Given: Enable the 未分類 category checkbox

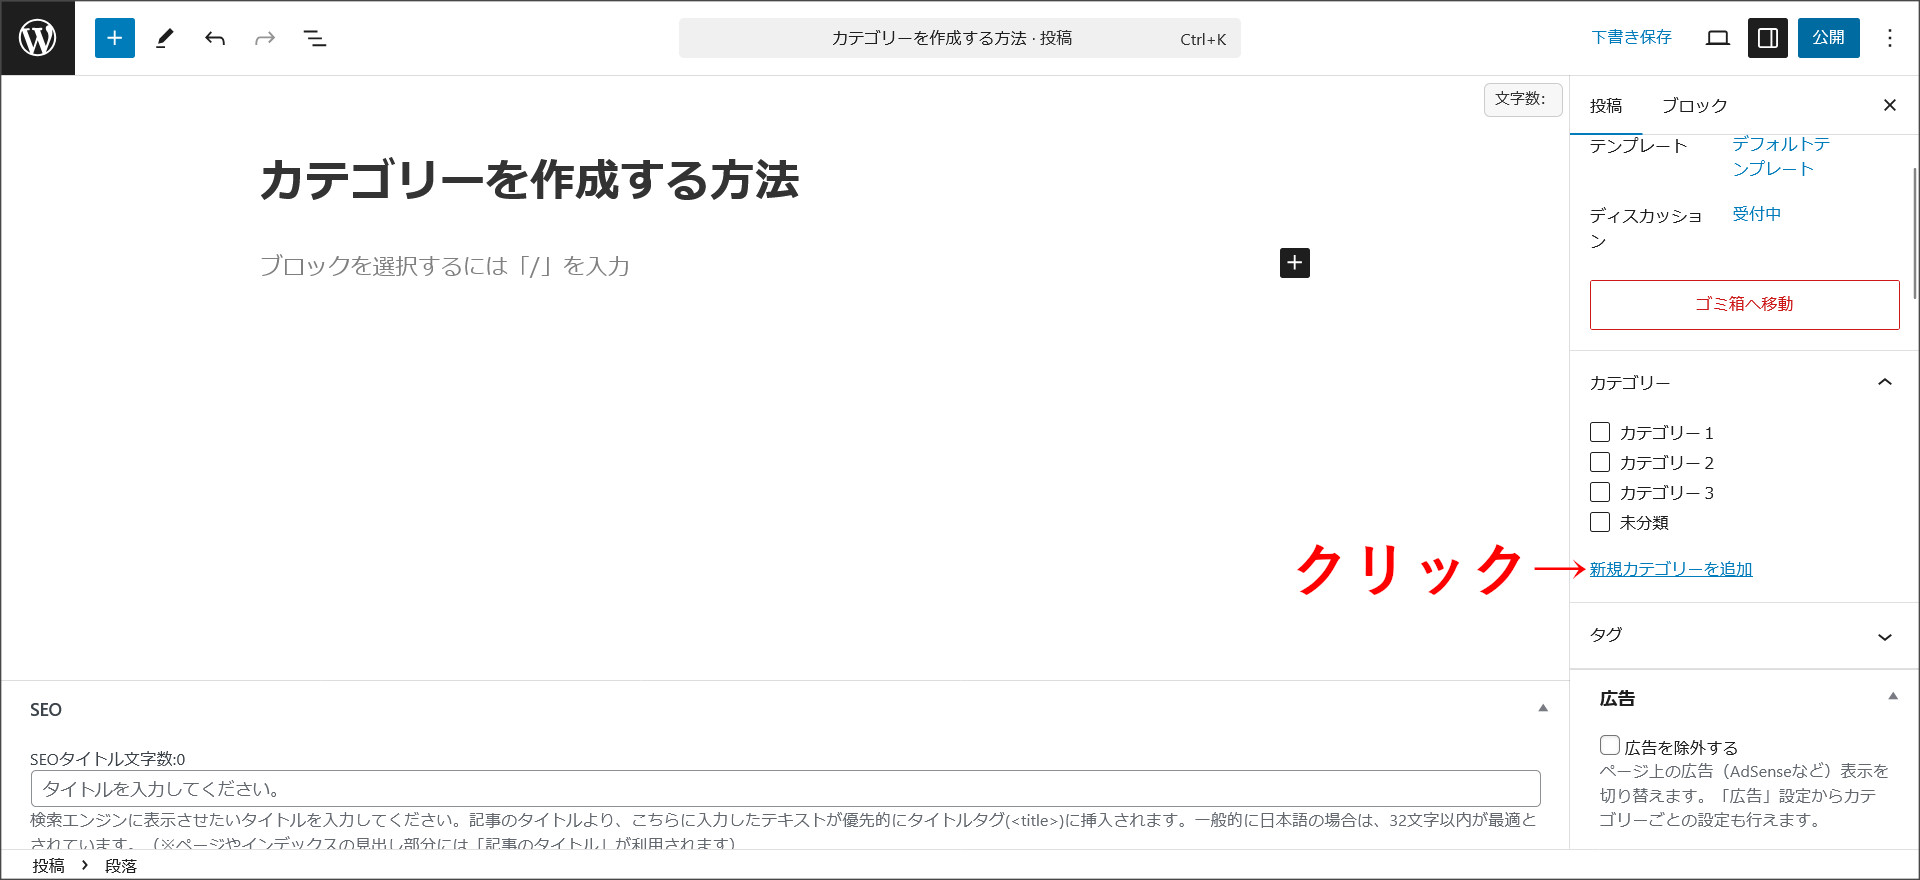Looking at the screenshot, I should (1600, 522).
